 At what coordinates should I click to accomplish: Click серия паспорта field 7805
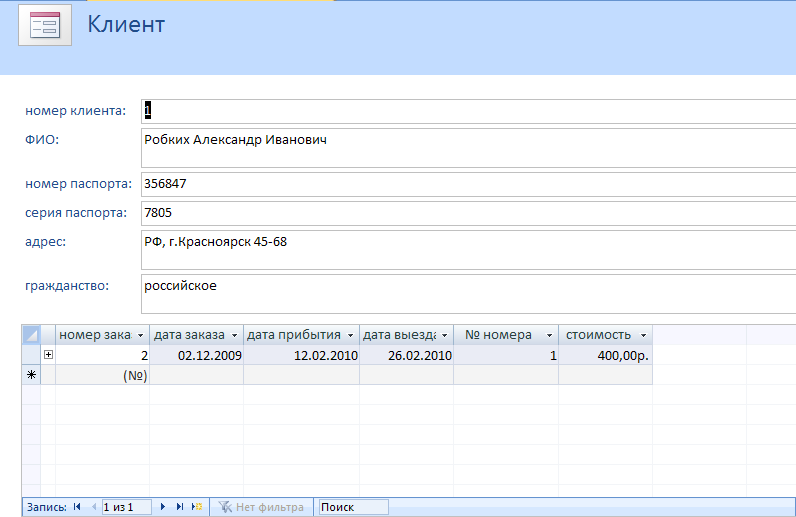click(469, 213)
